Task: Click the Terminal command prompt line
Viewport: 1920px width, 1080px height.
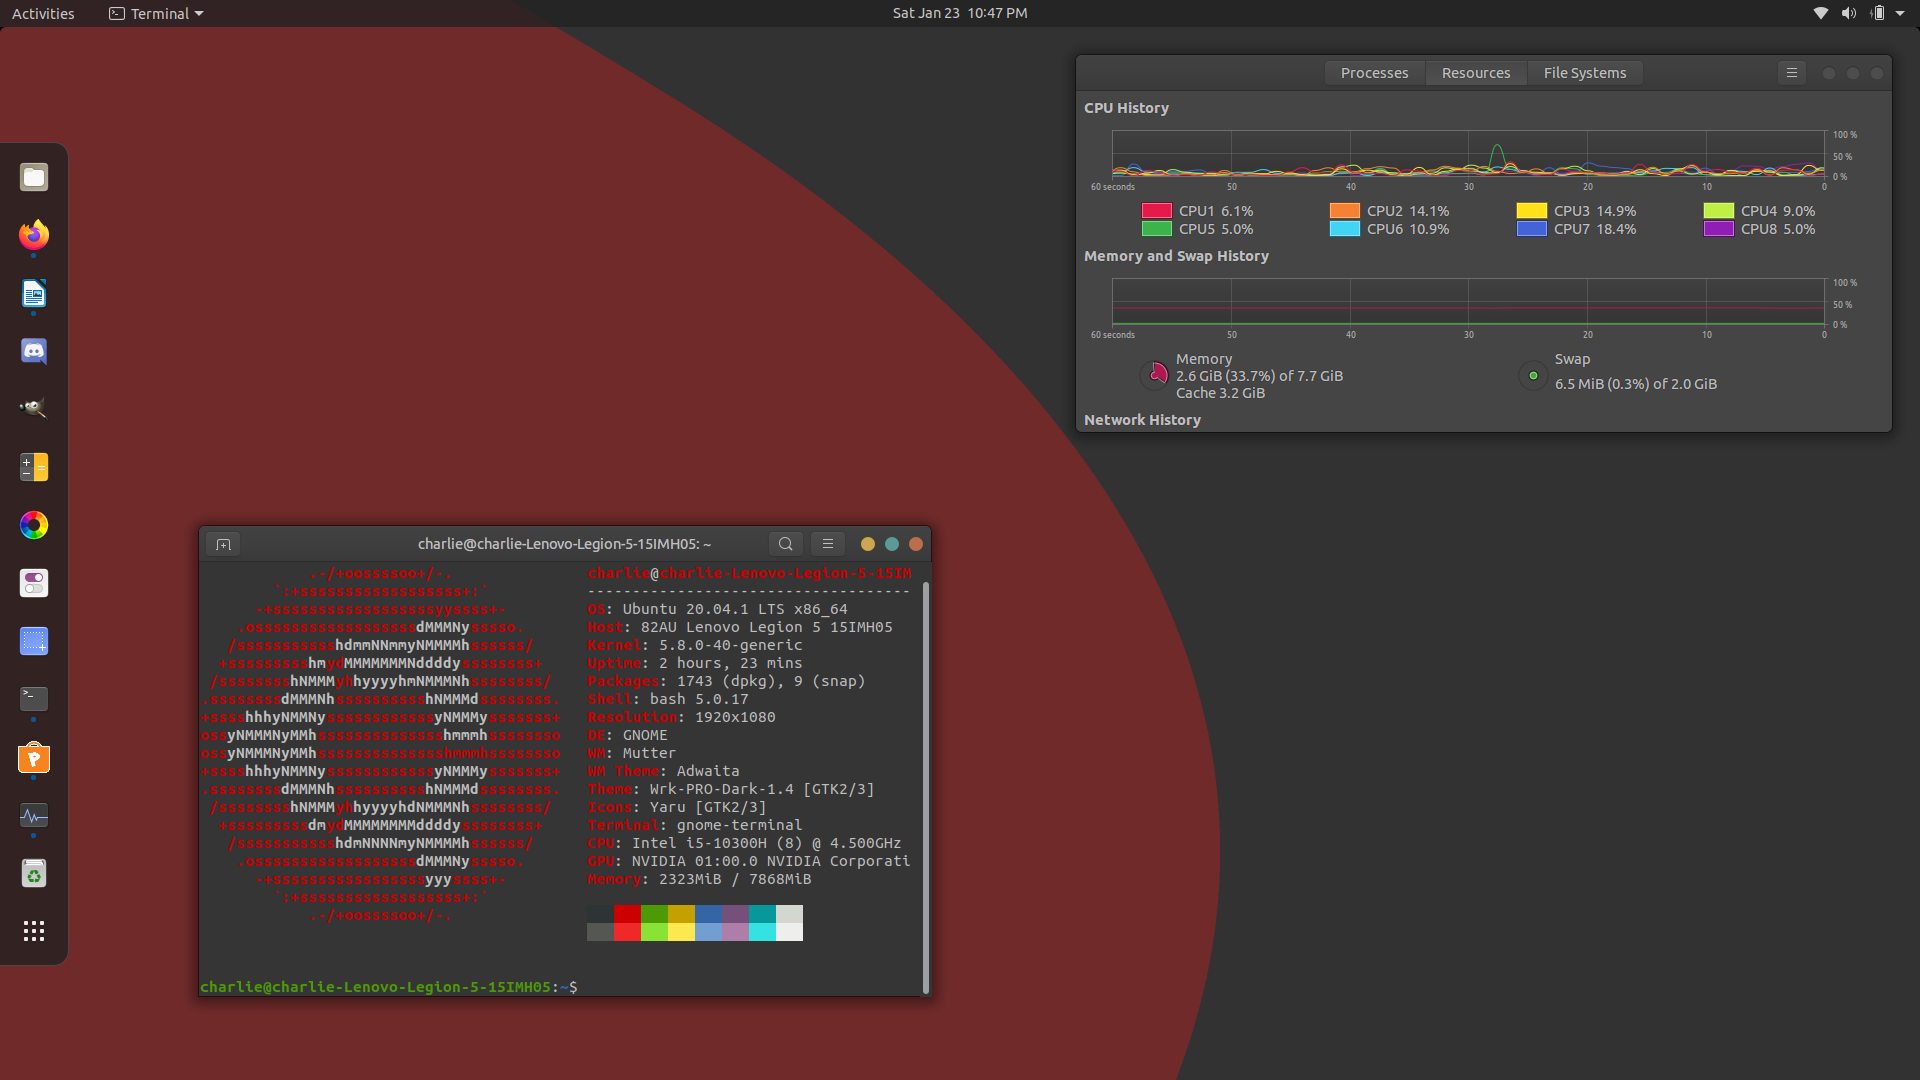Action: [389, 987]
